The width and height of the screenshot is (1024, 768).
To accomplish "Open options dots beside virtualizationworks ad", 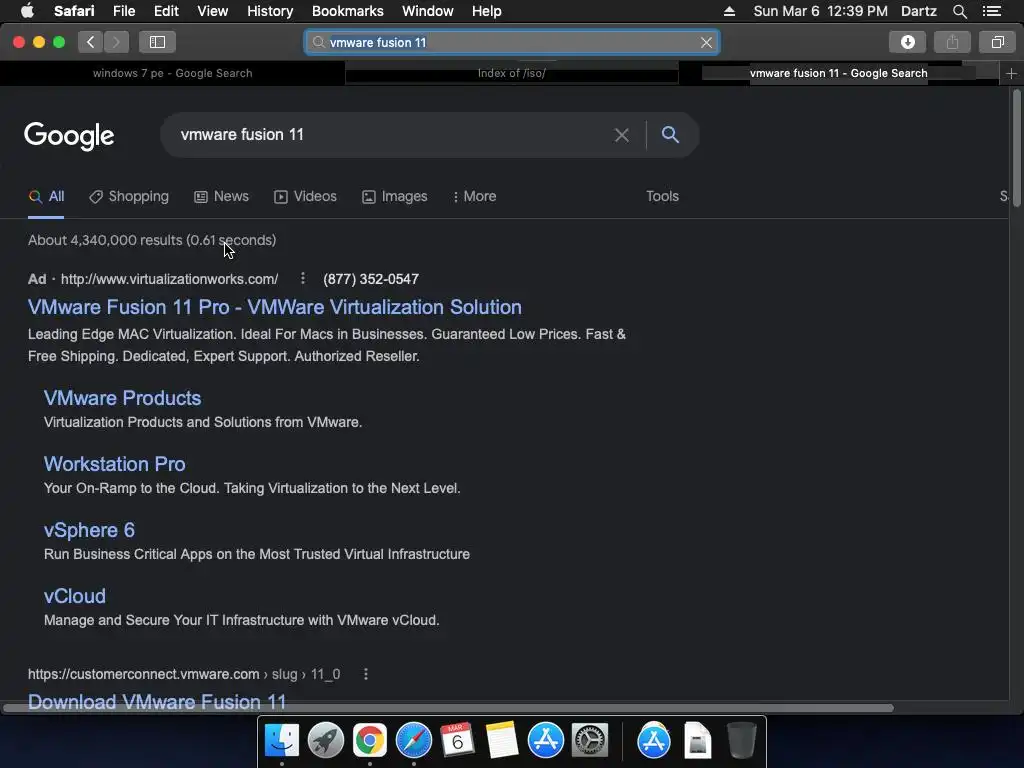I will point(302,279).
